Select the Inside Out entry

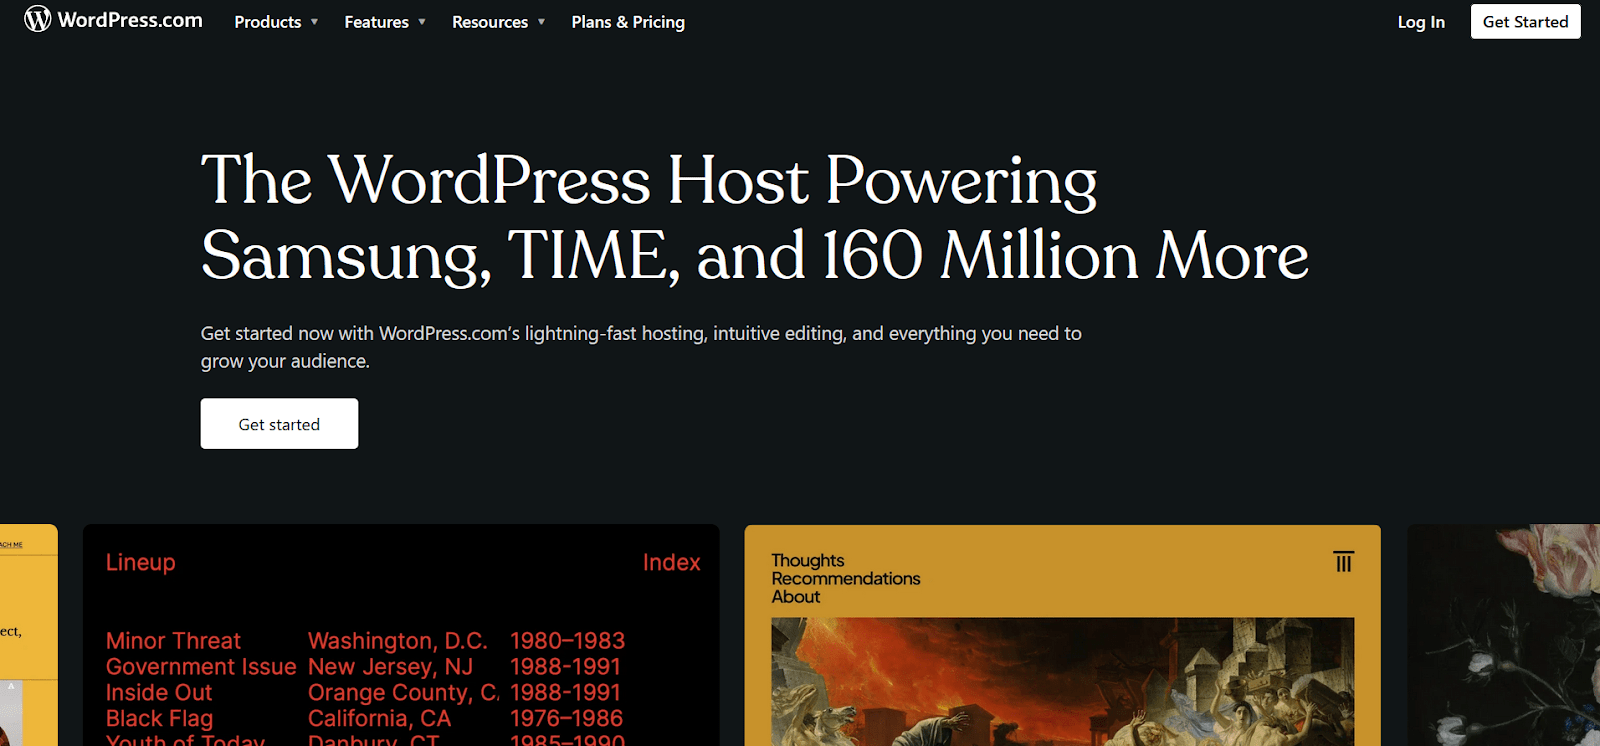click(159, 693)
